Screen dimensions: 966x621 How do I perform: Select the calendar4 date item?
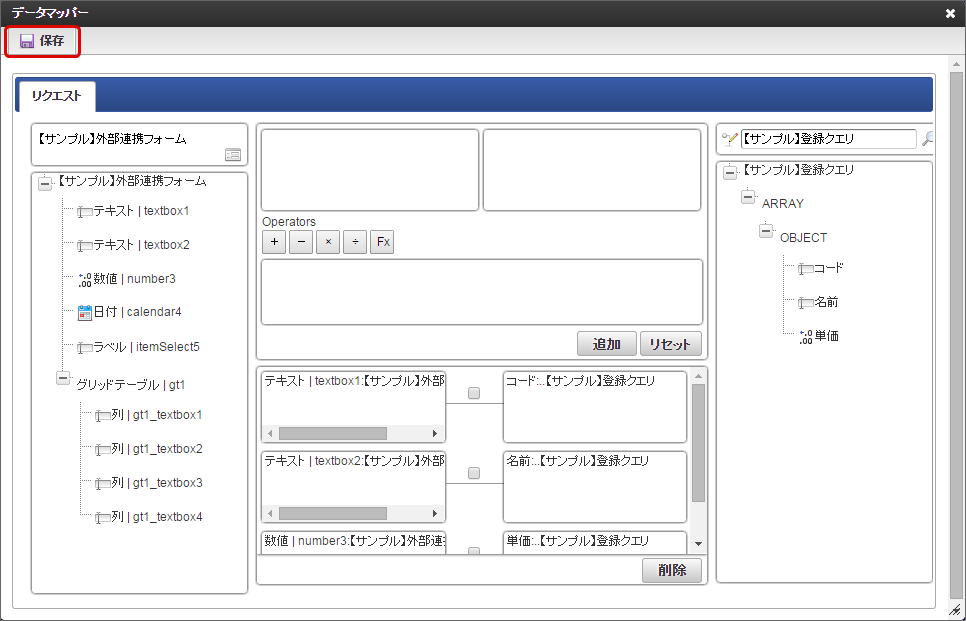136,312
